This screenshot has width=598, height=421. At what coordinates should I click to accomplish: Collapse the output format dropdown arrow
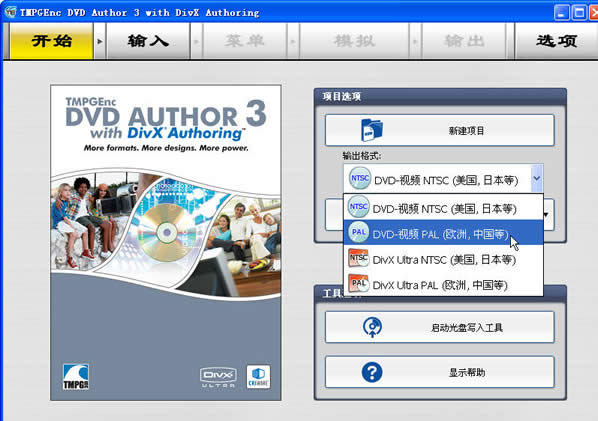coord(537,178)
